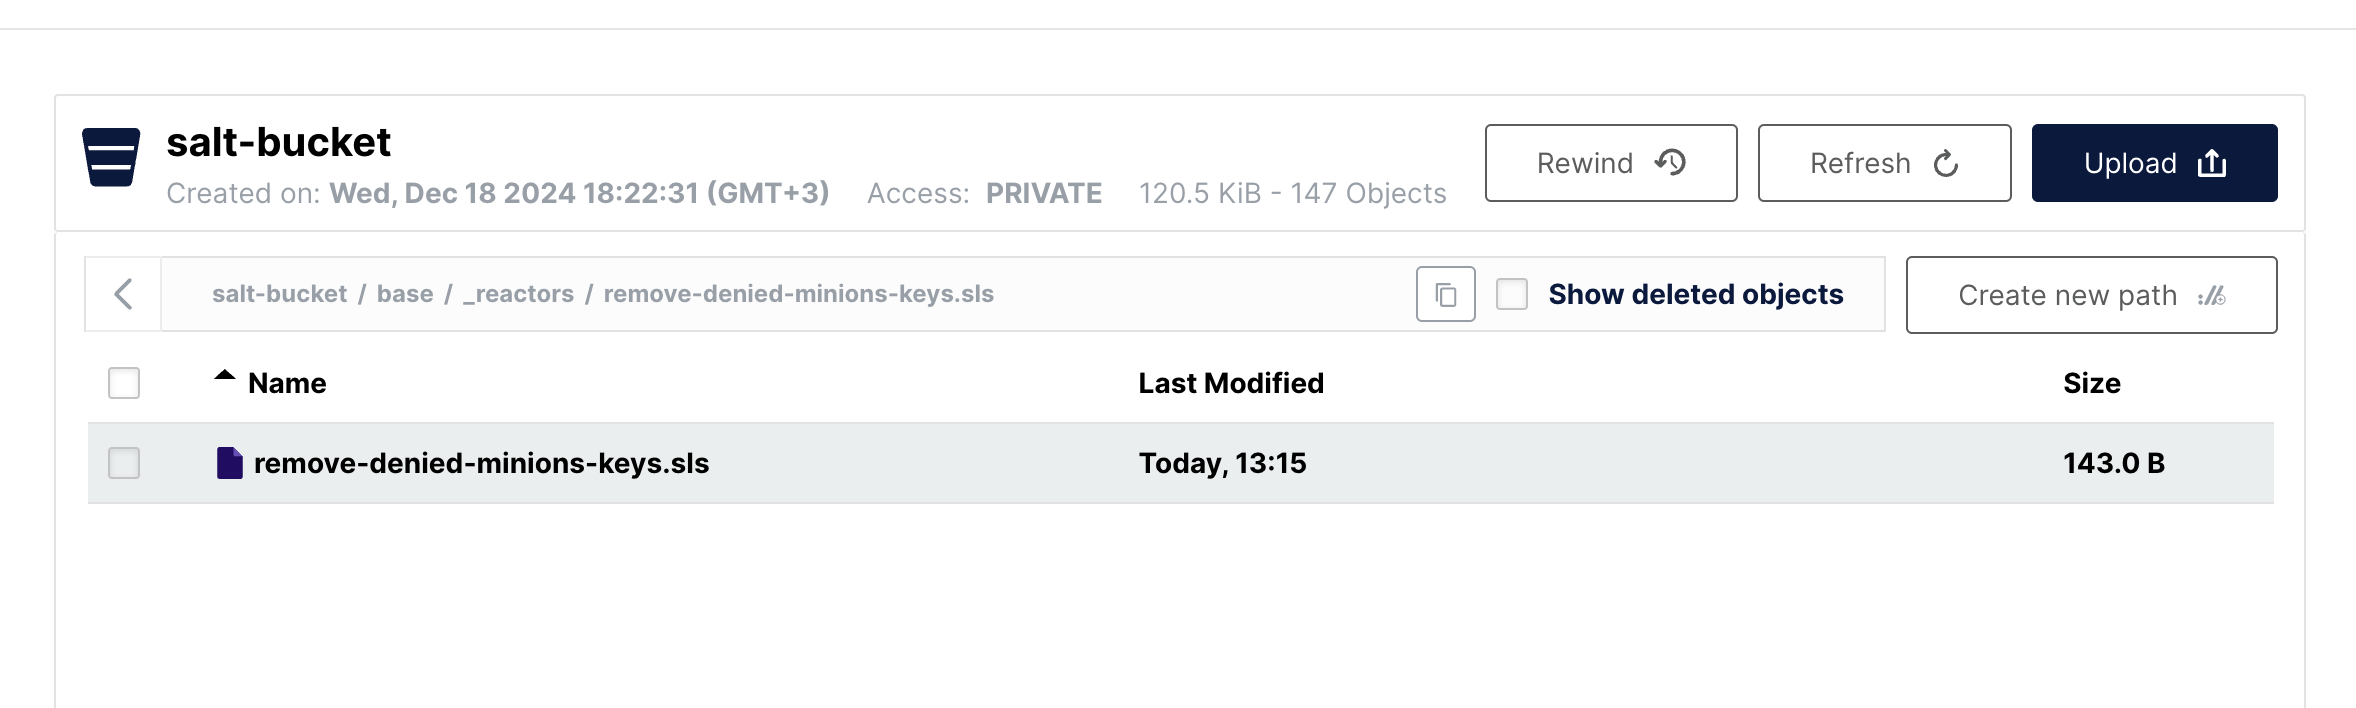Tick the select-all header checkbox

pos(124,383)
